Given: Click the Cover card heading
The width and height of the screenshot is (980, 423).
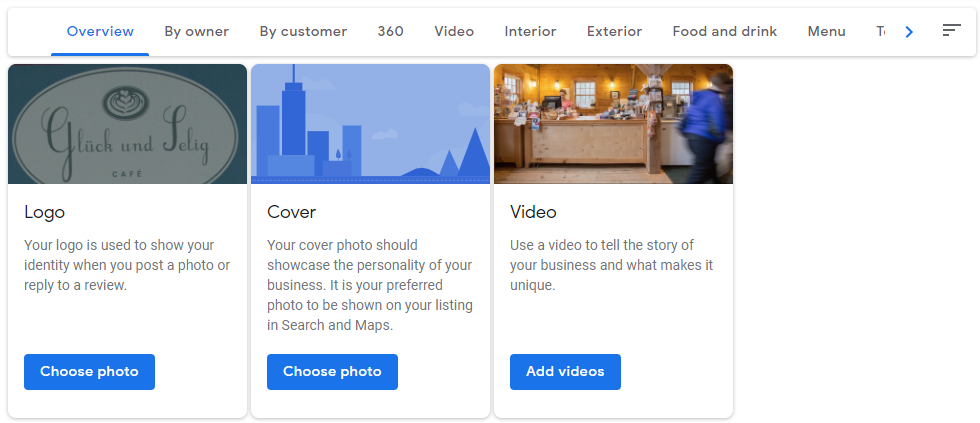Looking at the screenshot, I should [x=291, y=212].
